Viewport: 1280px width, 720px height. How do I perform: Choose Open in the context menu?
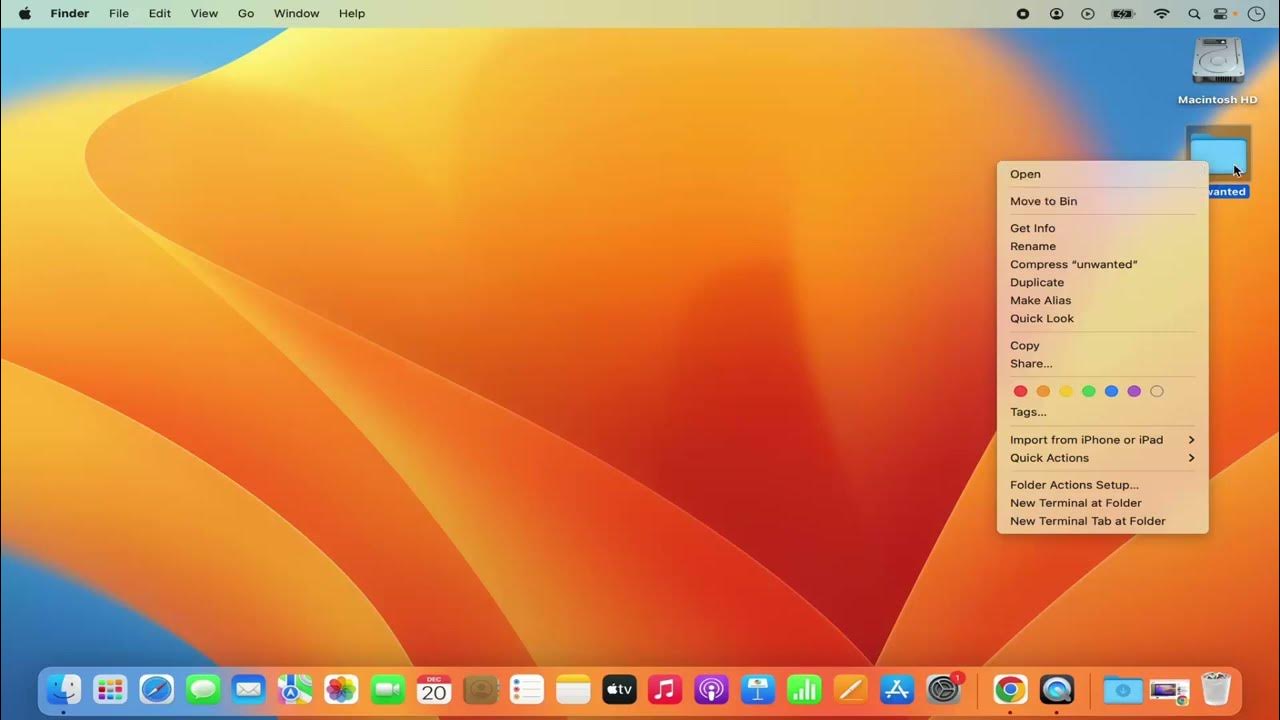(x=1102, y=174)
